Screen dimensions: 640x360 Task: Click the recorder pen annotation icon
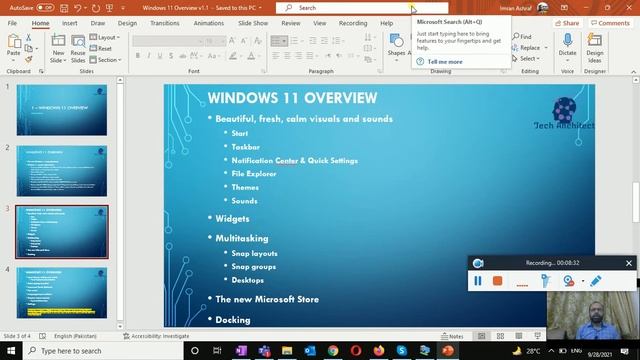[x=596, y=281]
